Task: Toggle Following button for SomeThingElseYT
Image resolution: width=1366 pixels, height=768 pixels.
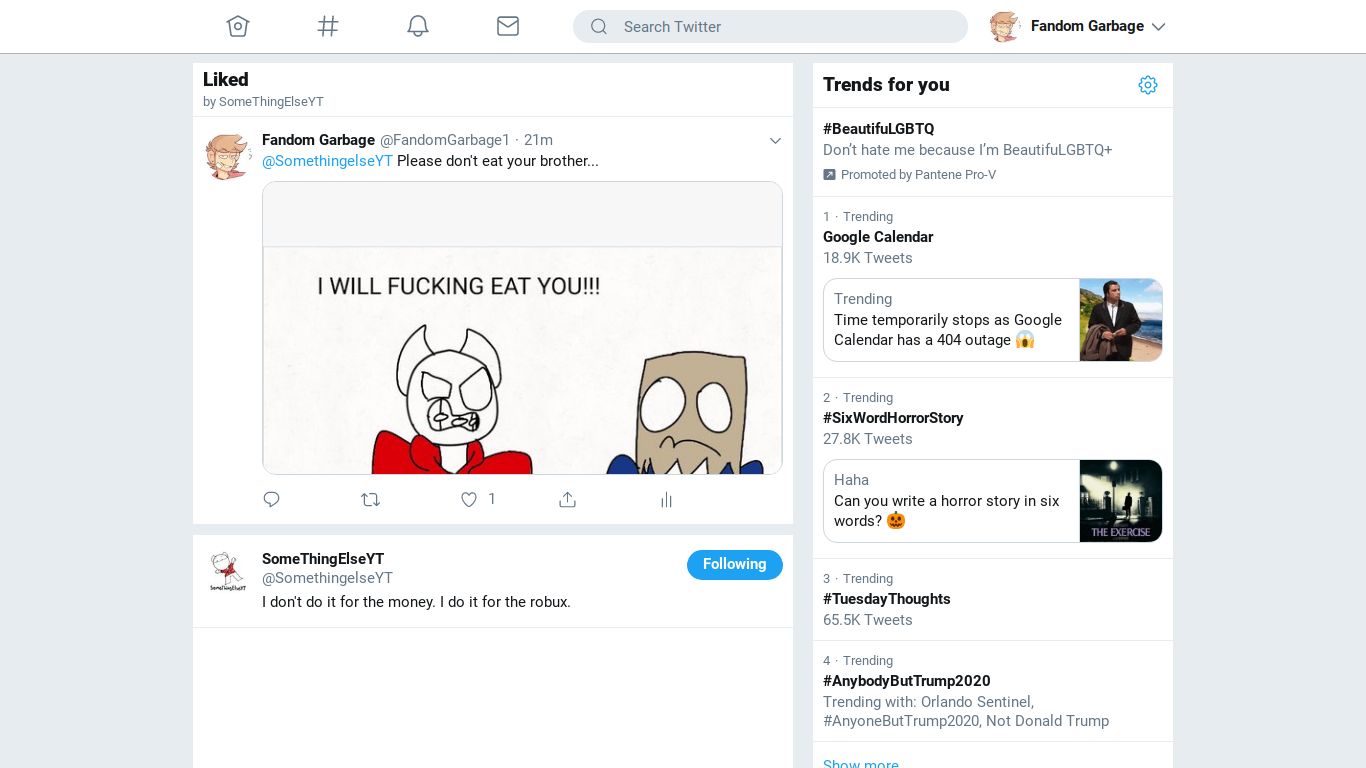Action: coord(734,564)
